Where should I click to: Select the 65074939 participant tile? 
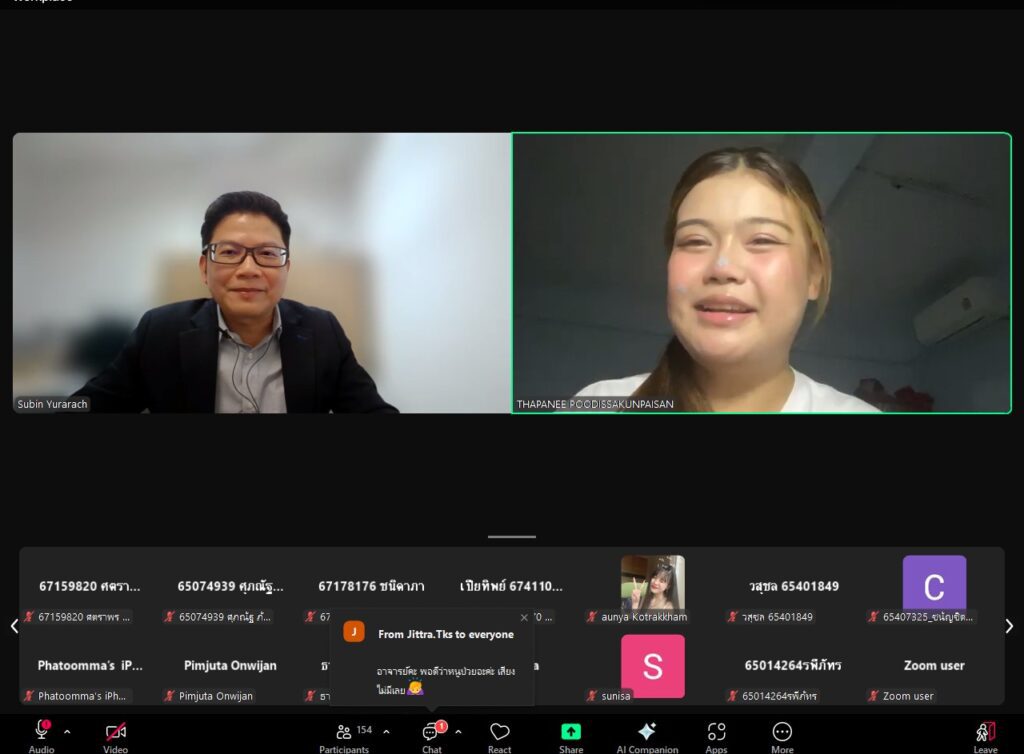(230, 589)
